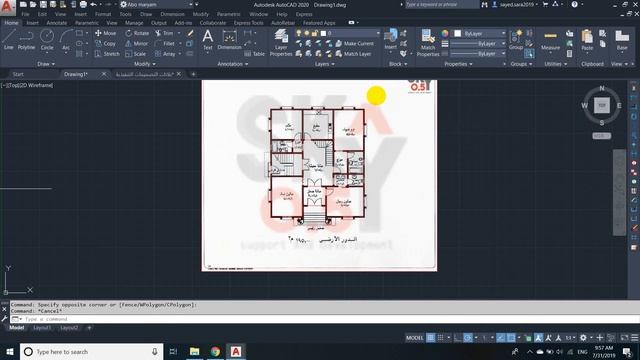Activate the Stretch tool
Viewport: 640px width, 360px height.
tap(107, 53)
